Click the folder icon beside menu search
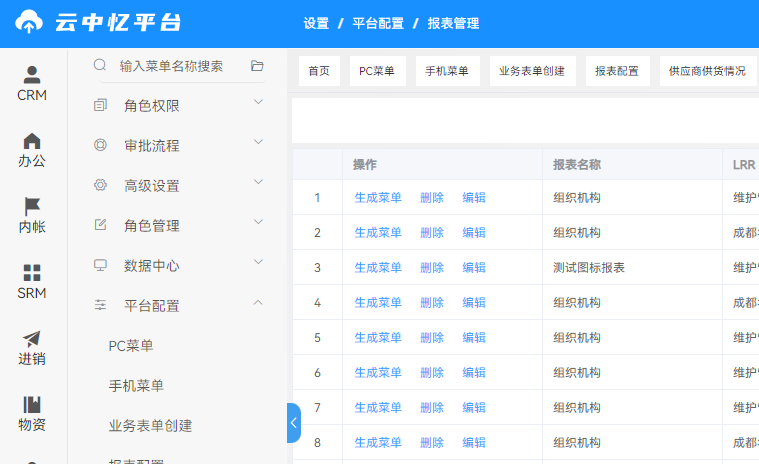759x464 pixels. click(x=257, y=66)
